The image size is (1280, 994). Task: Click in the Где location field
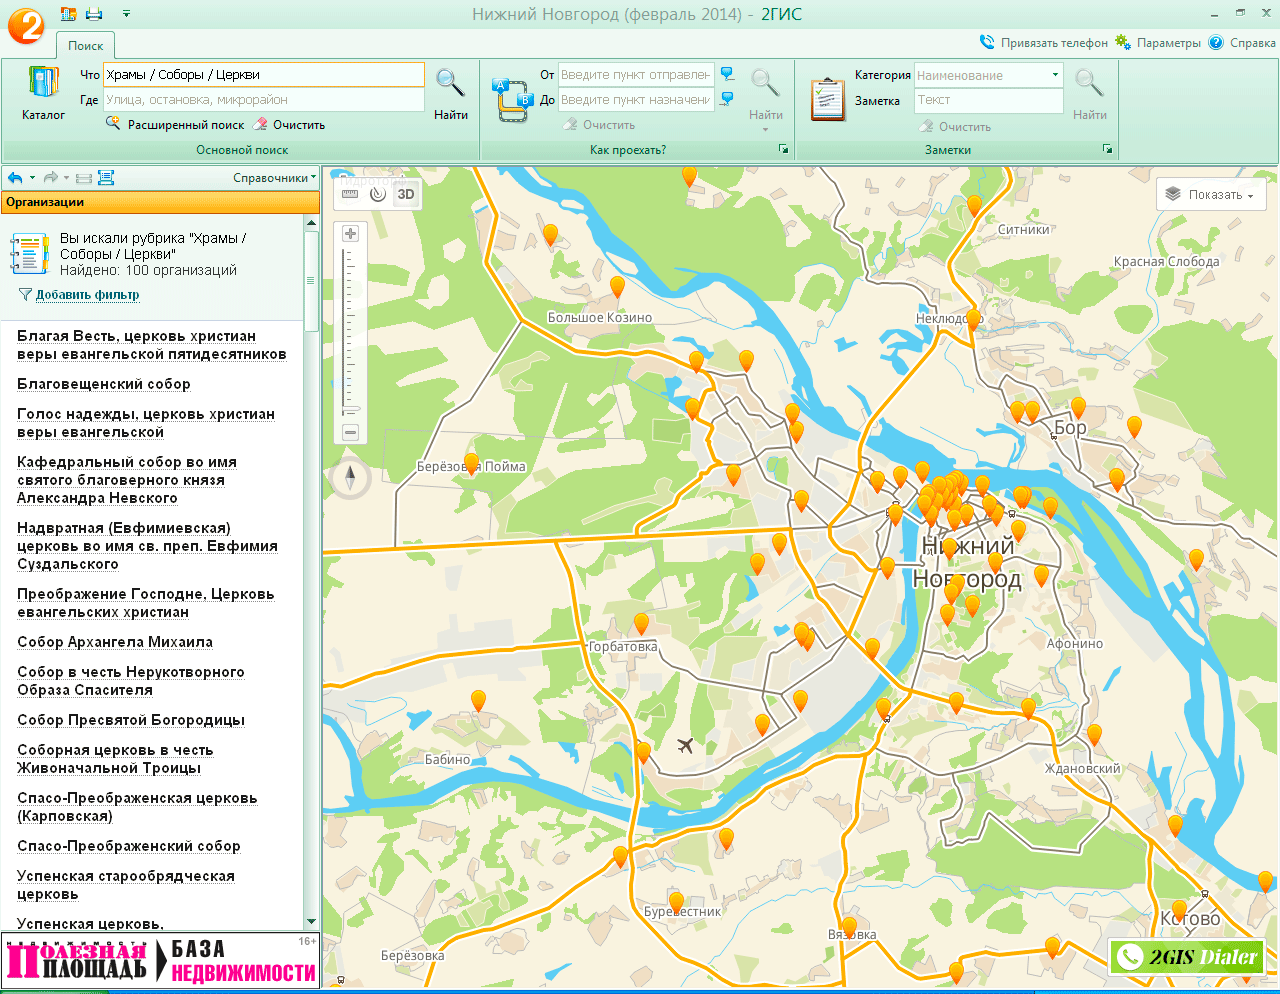pyautogui.click(x=264, y=100)
